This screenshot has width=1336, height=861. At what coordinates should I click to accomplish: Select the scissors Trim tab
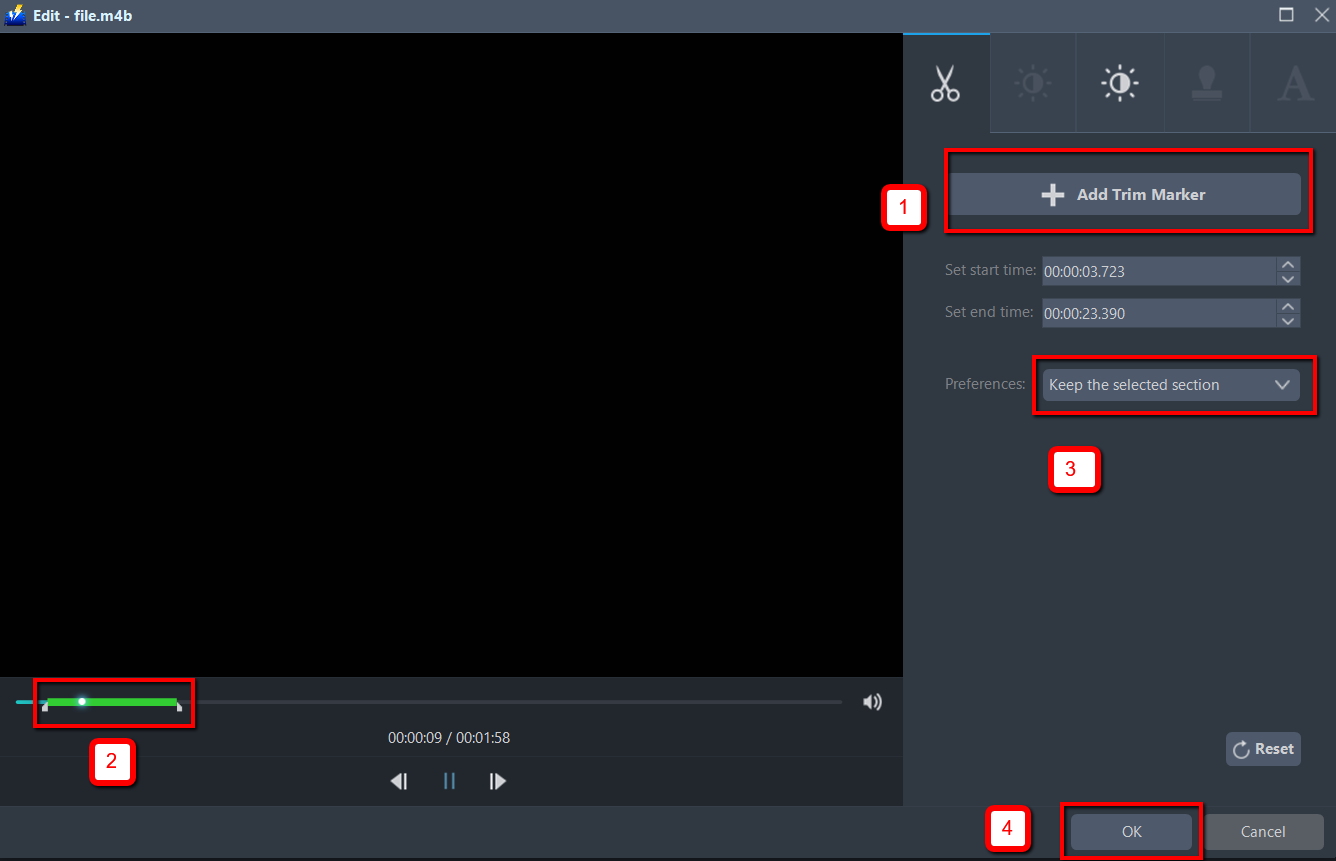[945, 84]
